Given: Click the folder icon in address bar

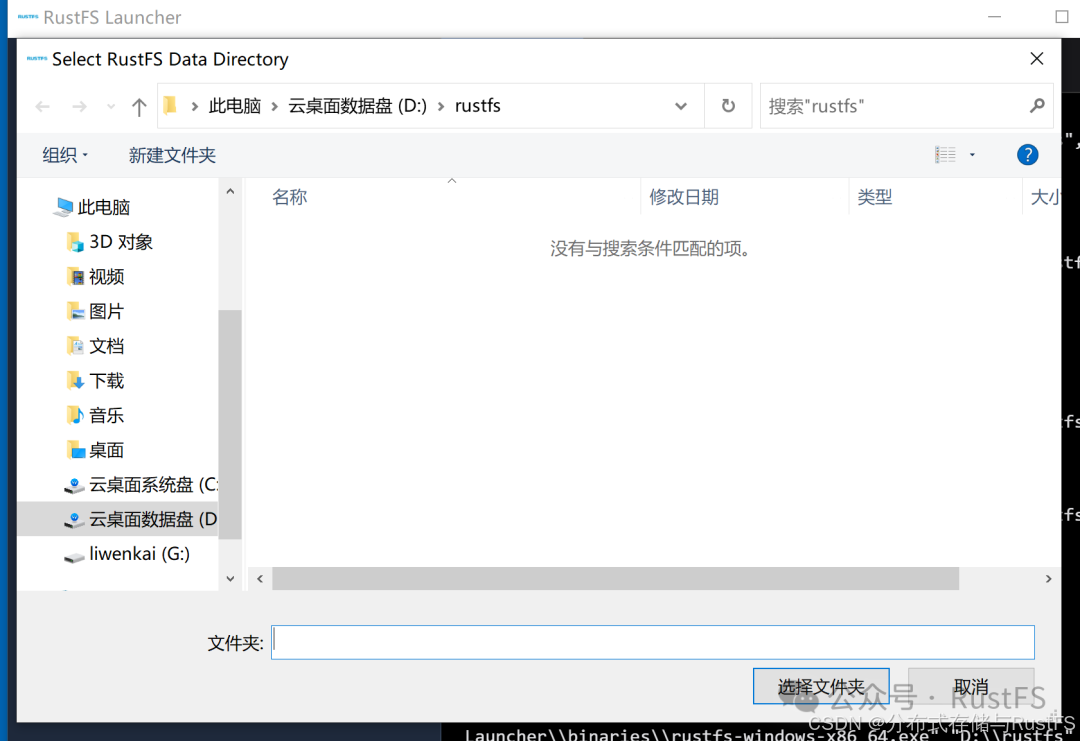Looking at the screenshot, I should (170, 105).
